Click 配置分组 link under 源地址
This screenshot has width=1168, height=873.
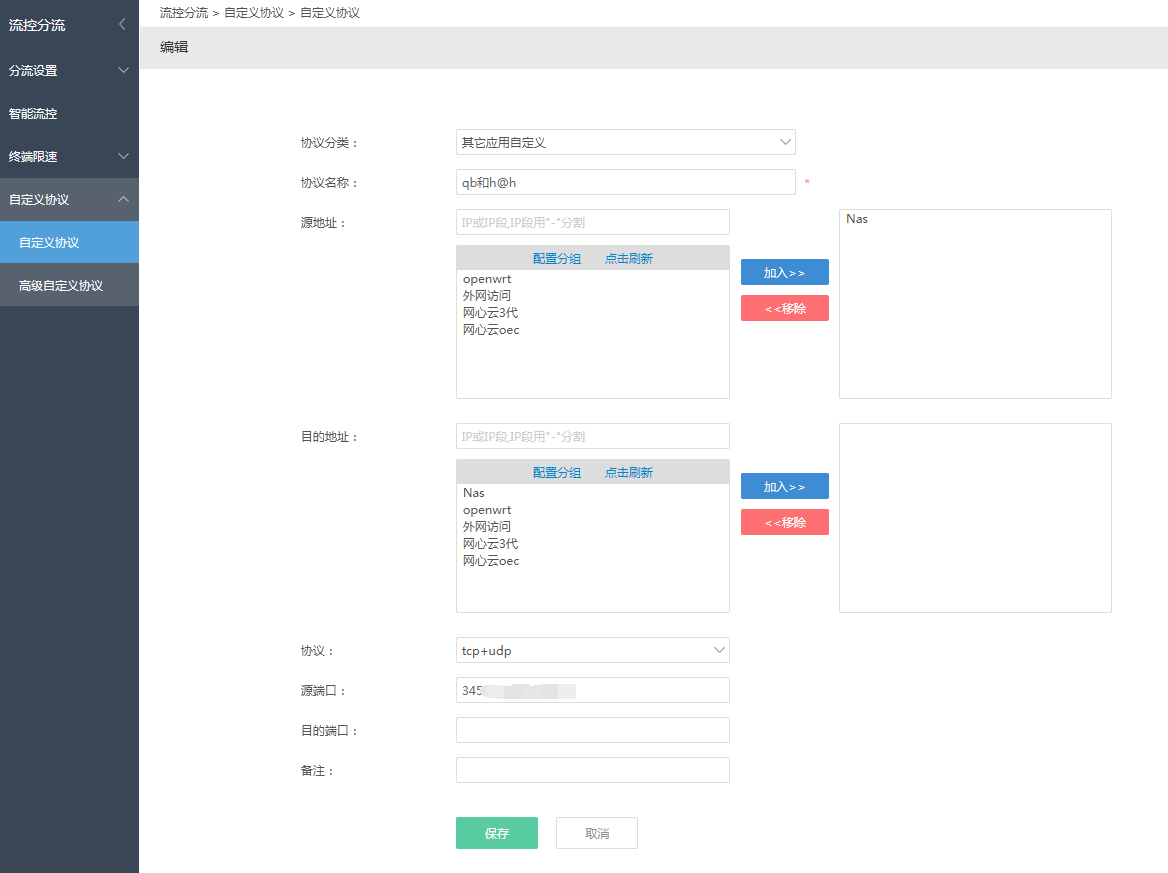556,259
